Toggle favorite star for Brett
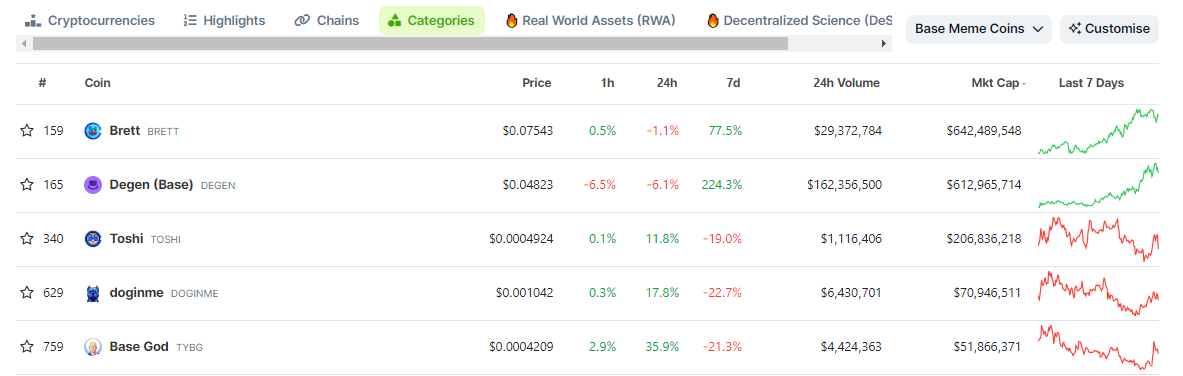1183x376 pixels. point(27,131)
